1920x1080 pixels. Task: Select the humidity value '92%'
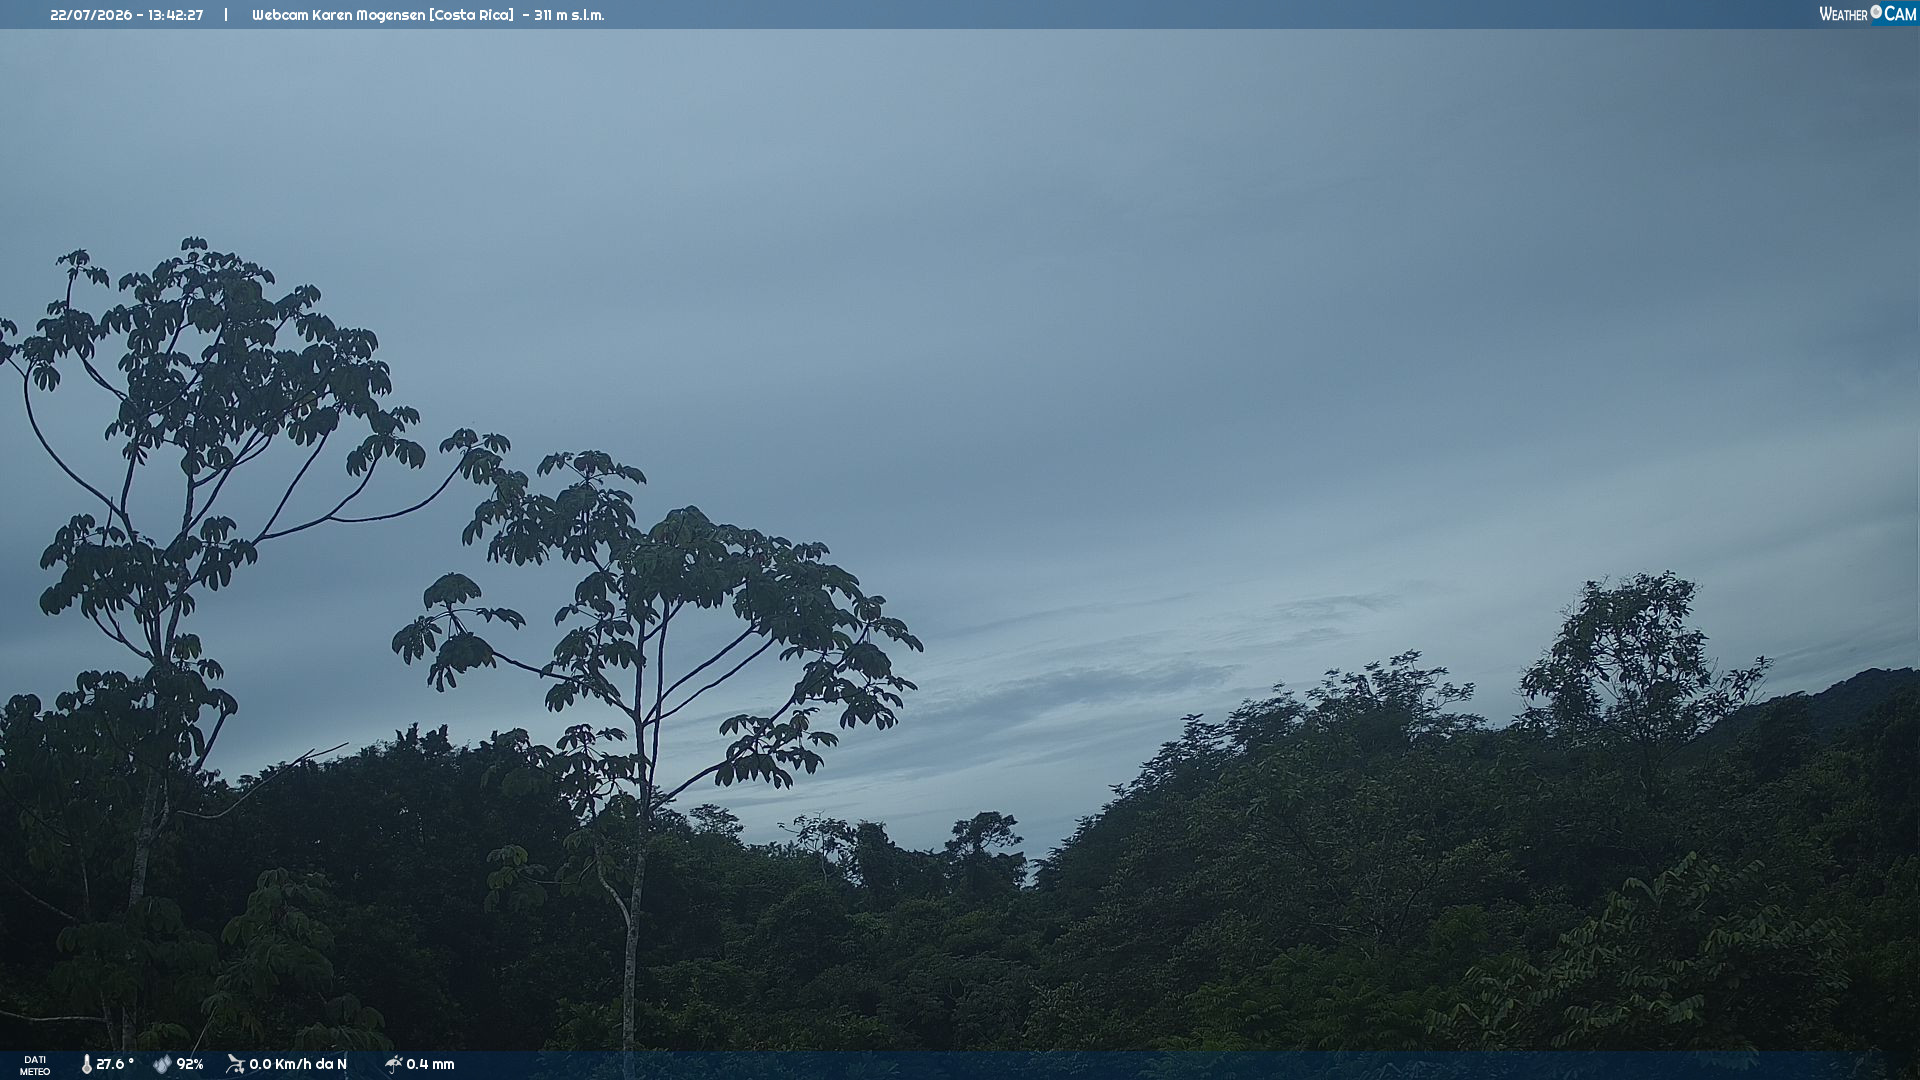(x=190, y=1064)
